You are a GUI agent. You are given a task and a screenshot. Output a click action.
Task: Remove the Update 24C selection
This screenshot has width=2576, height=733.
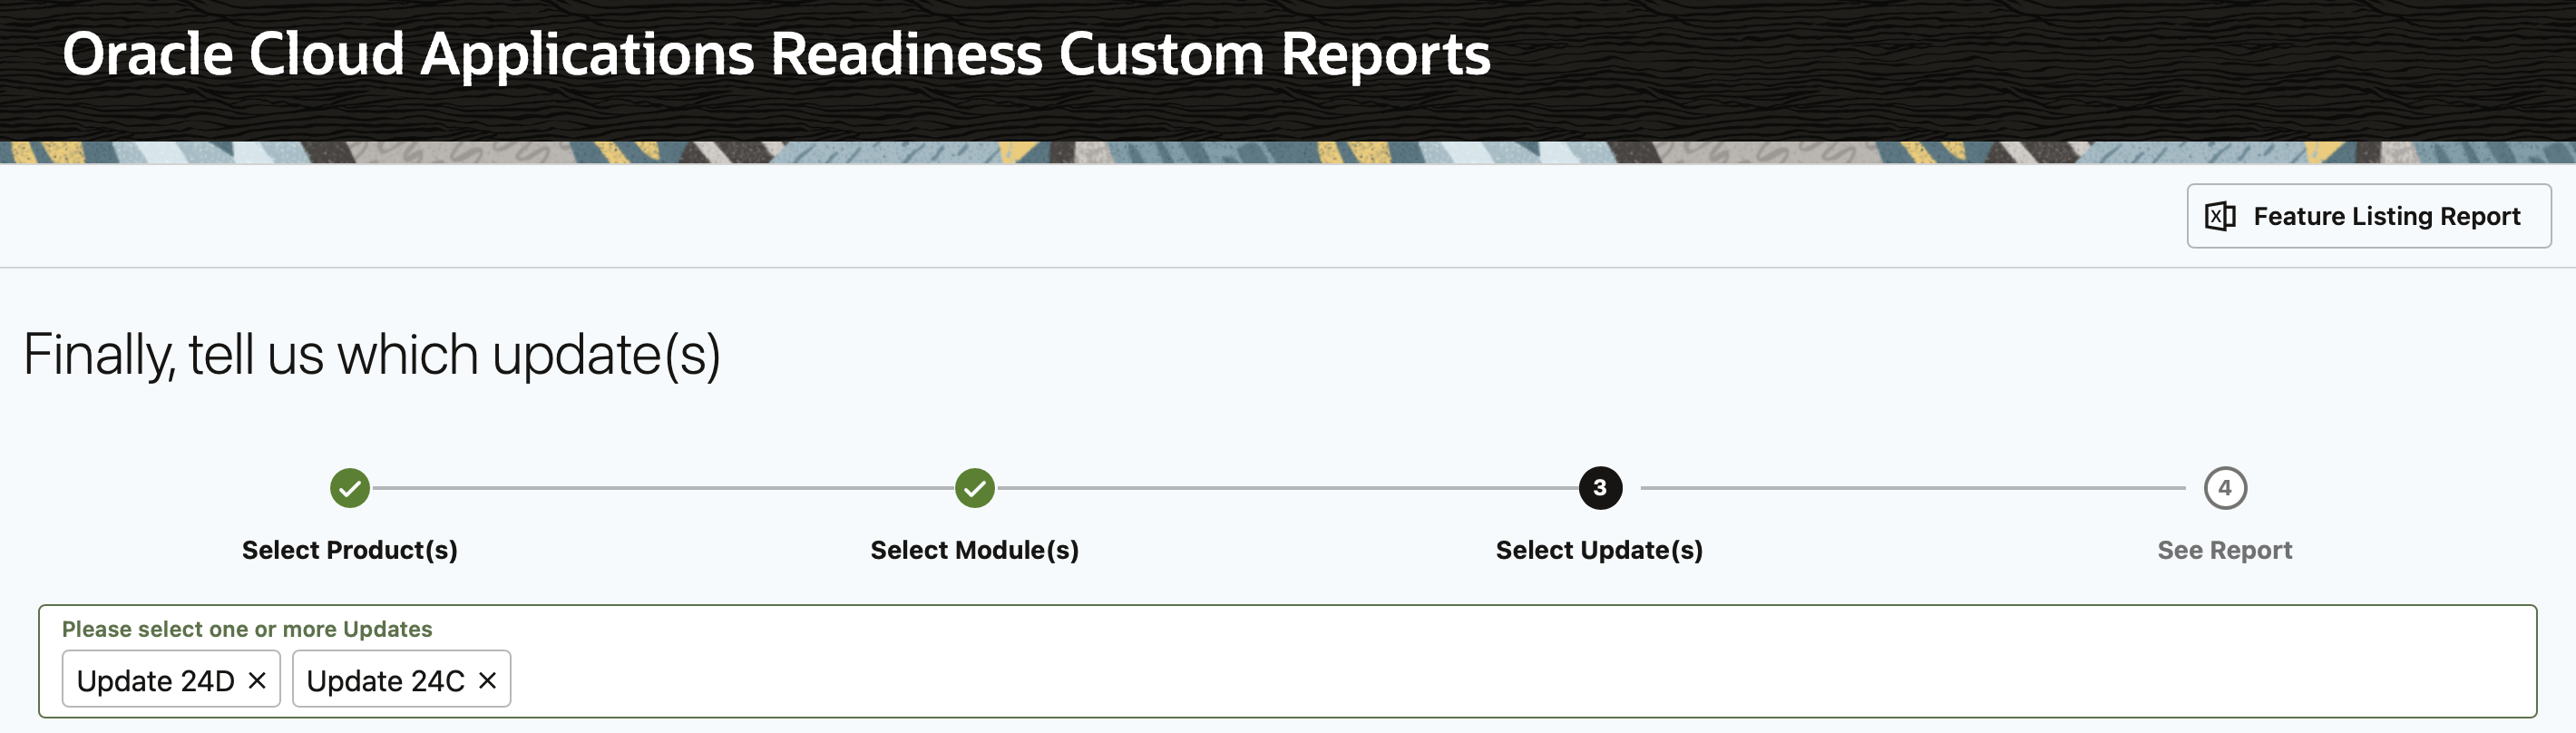point(488,680)
